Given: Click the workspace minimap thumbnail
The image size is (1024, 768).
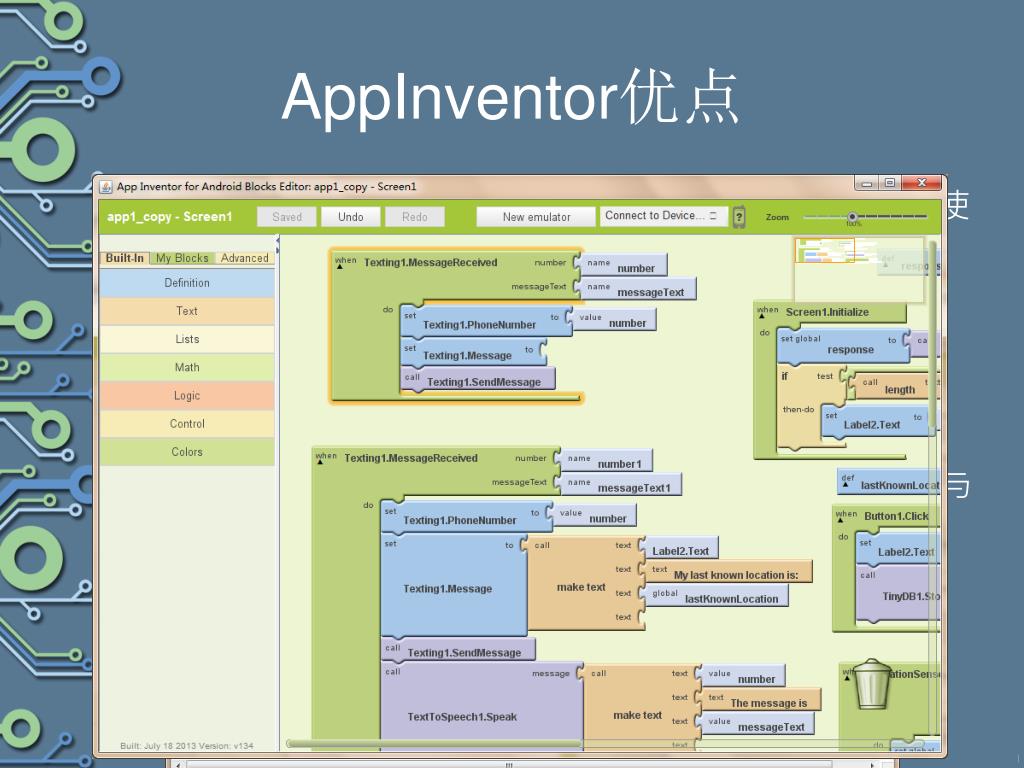Looking at the screenshot, I should point(859,269).
